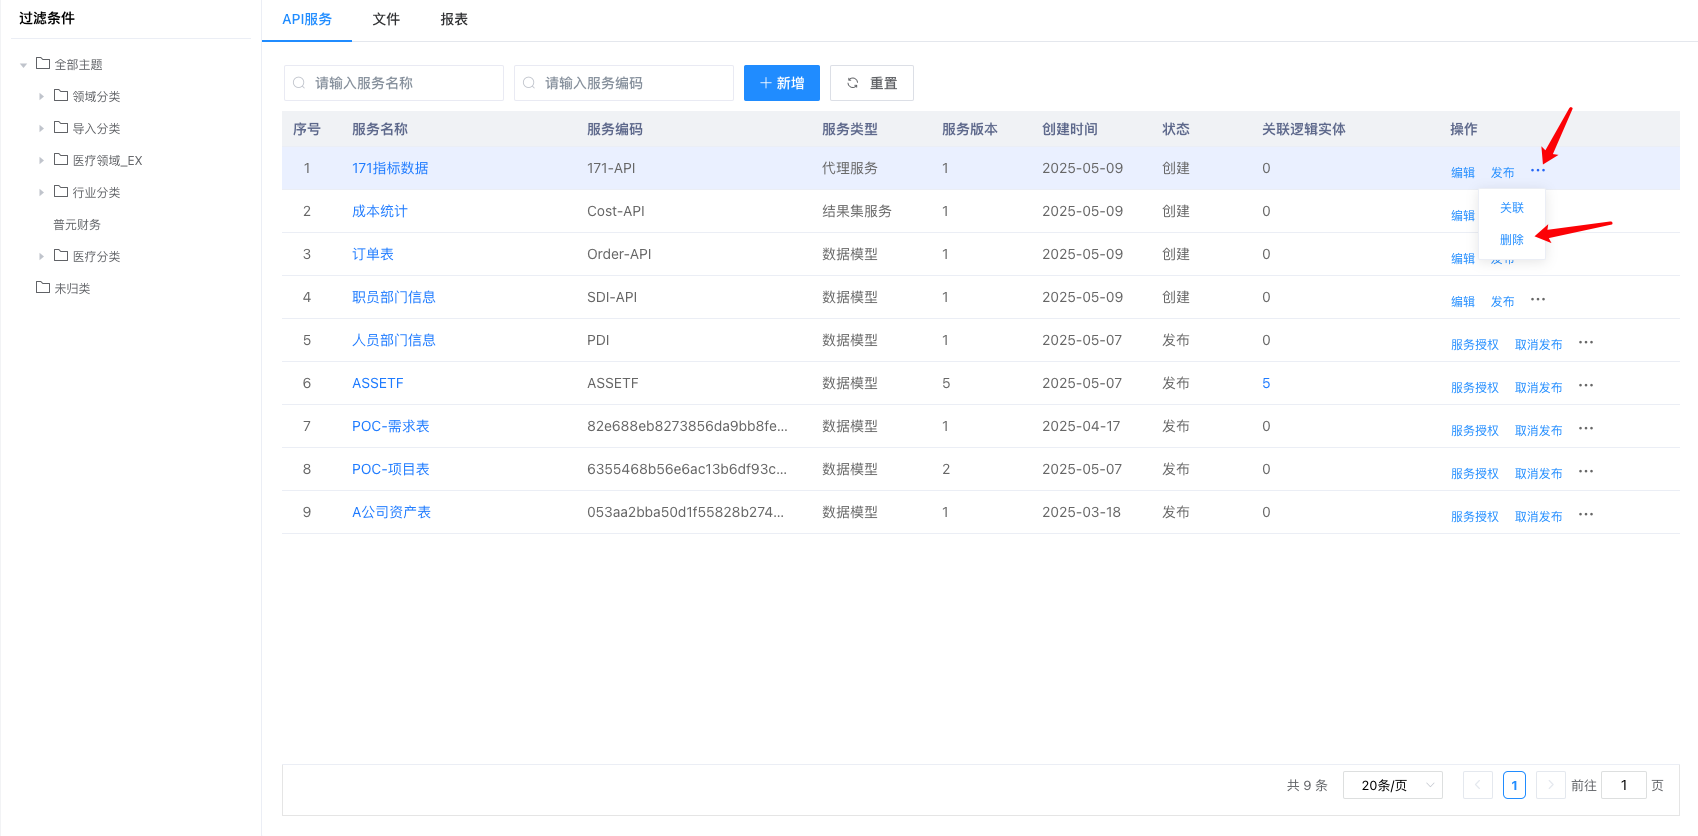This screenshot has height=836, width=1698.
Task: Open the 未归类 folder
Action: click(x=63, y=288)
